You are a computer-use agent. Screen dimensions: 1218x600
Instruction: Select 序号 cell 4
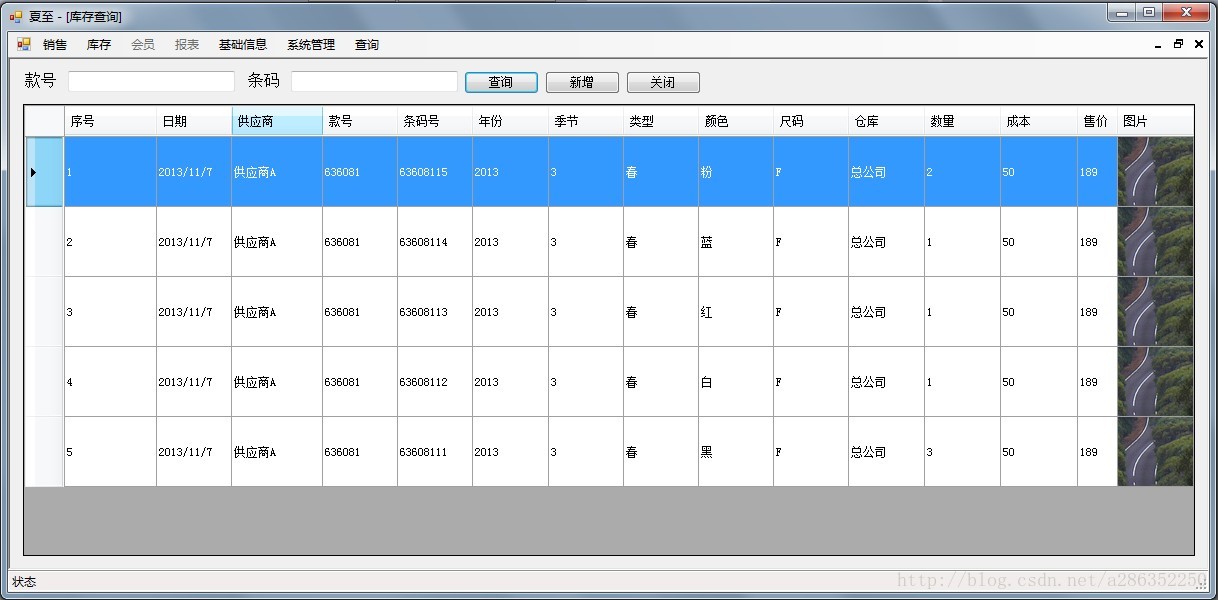pos(110,382)
